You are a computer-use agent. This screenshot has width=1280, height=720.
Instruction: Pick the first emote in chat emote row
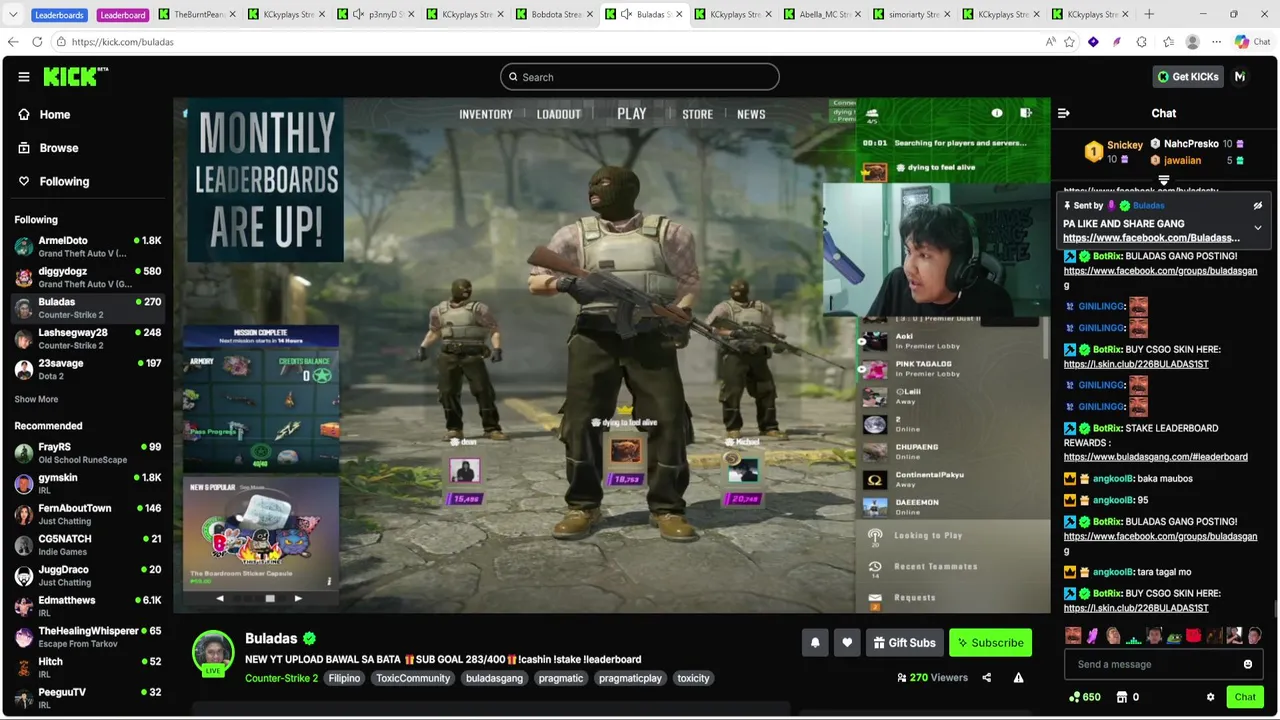coord(1073,636)
